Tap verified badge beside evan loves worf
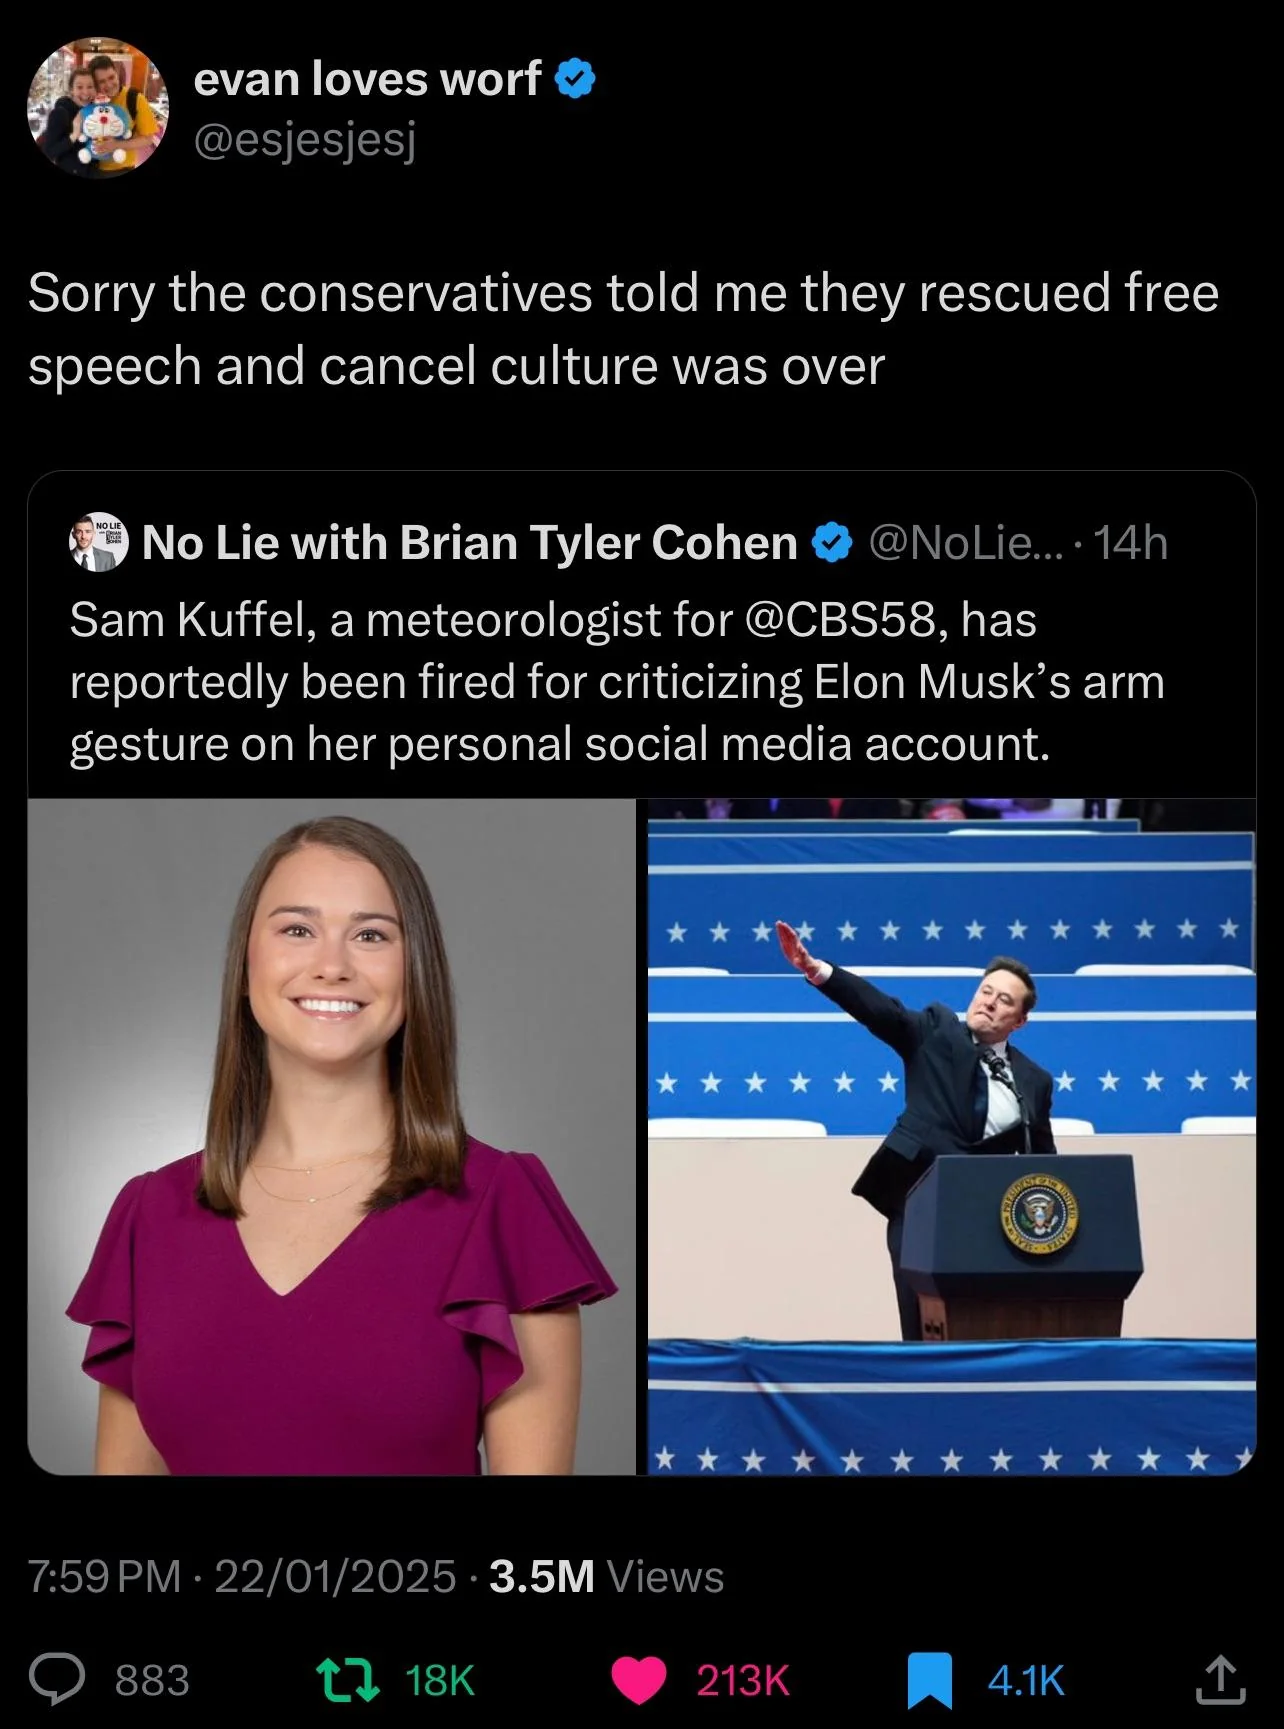The image size is (1284, 1729). click(575, 79)
